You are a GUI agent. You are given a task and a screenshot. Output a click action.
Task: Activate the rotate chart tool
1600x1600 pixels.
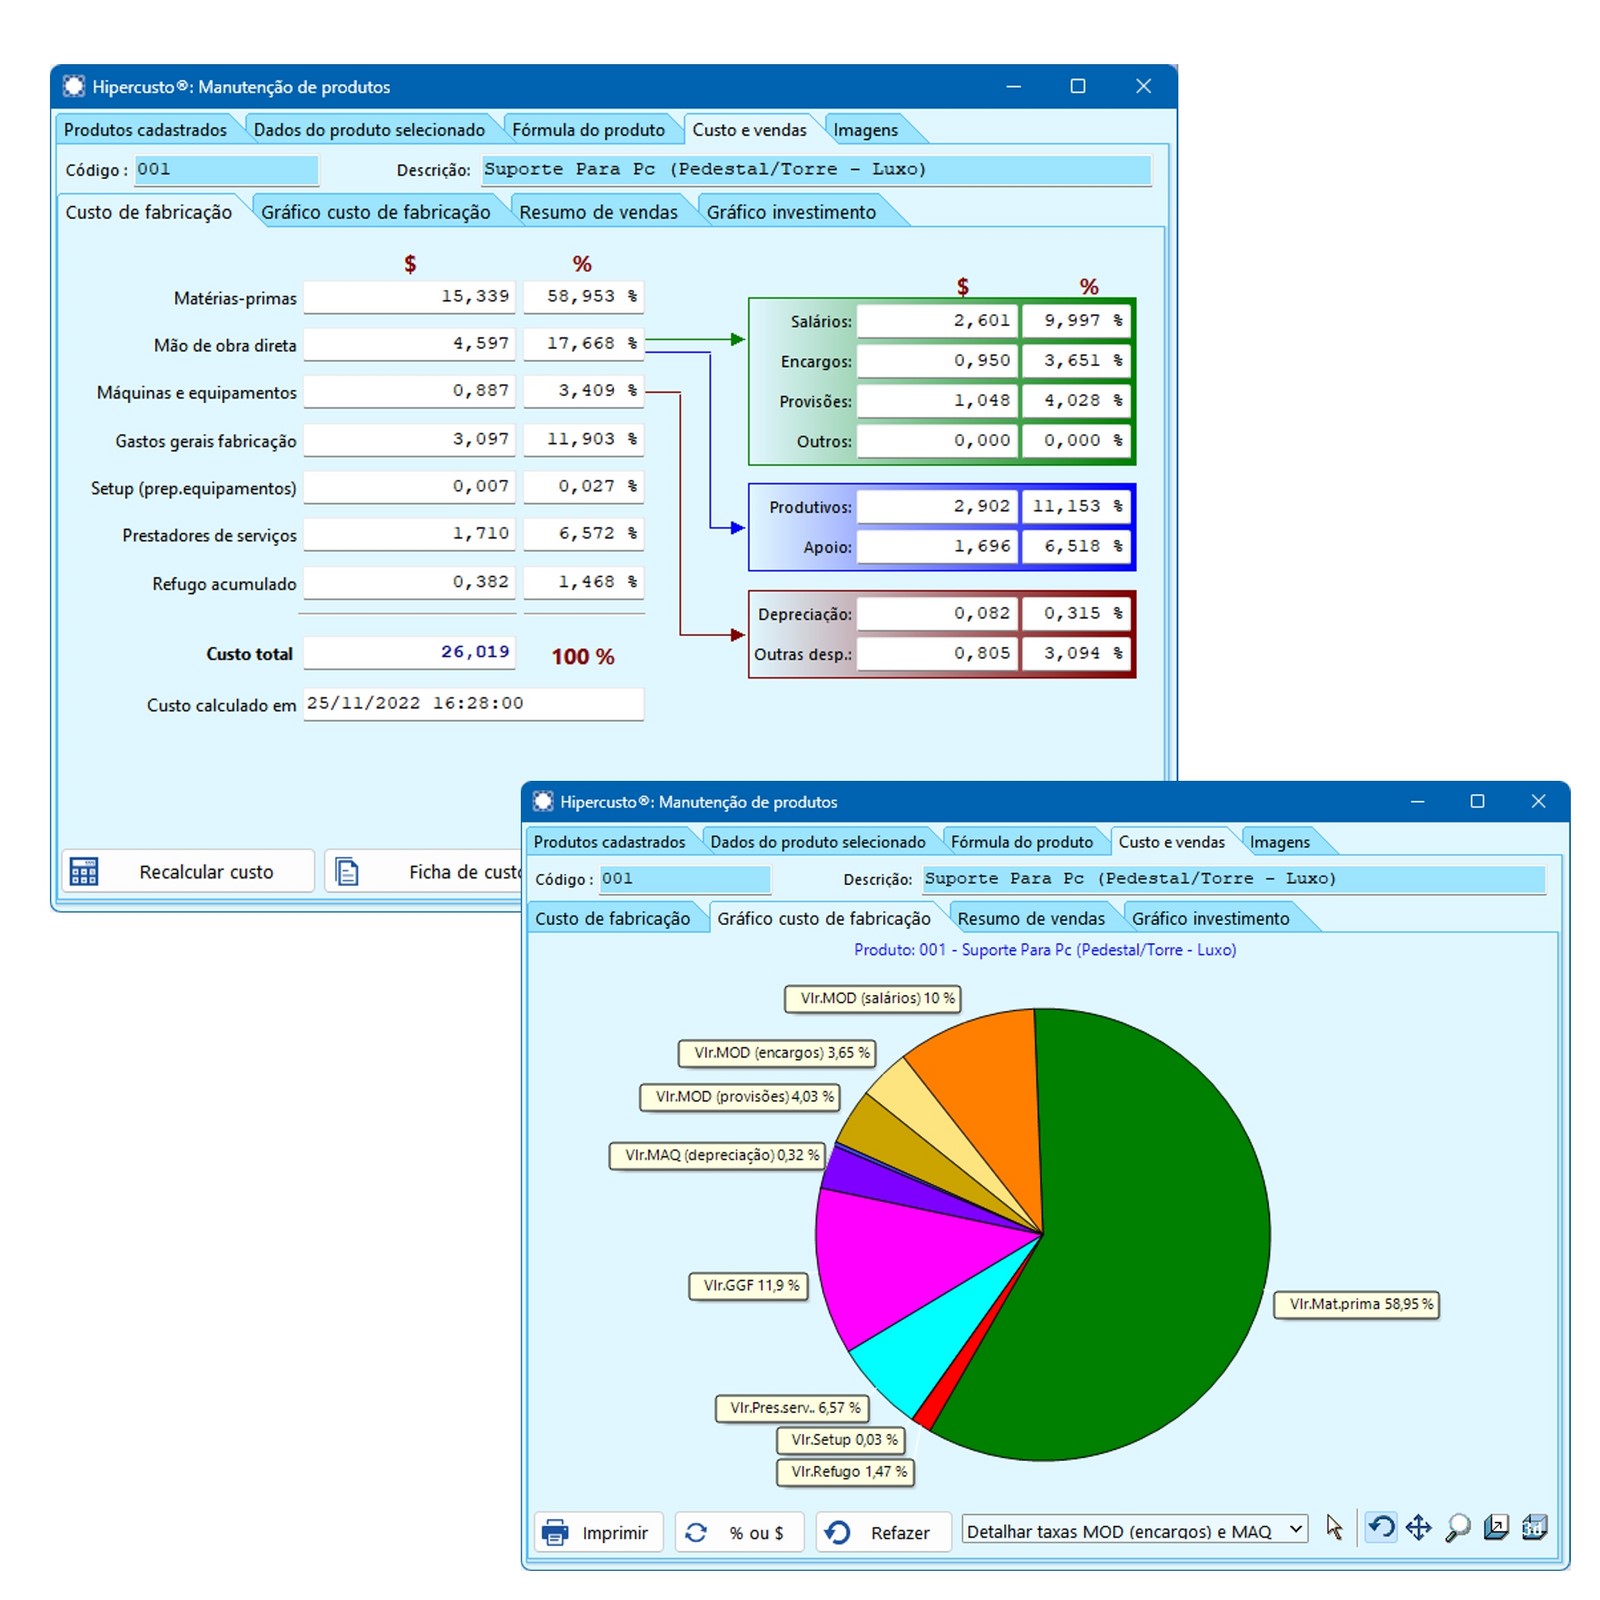[x=1381, y=1527]
